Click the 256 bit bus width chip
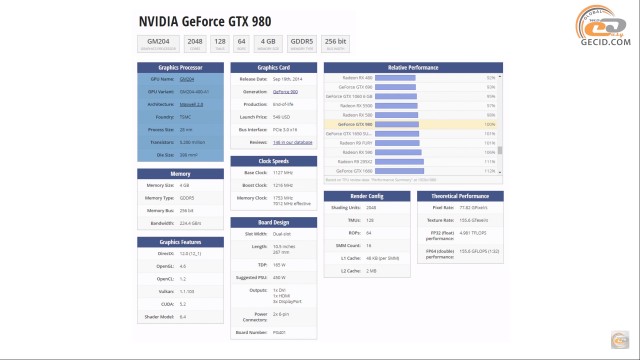Viewport: 640px width, 360px height. 336,44
